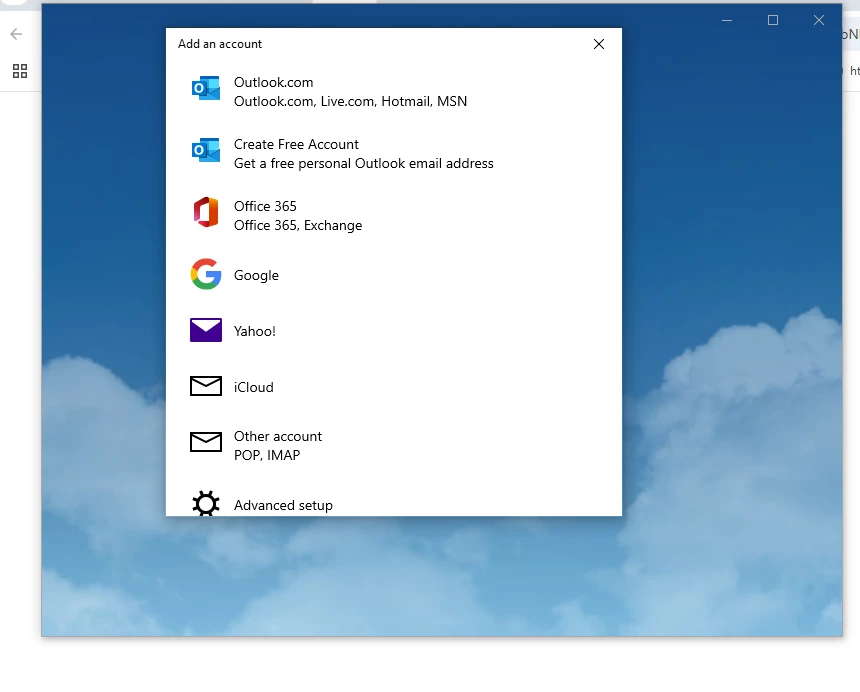Select the Outlook.com title text
Viewport: 860px width, 692px height.
273,82
